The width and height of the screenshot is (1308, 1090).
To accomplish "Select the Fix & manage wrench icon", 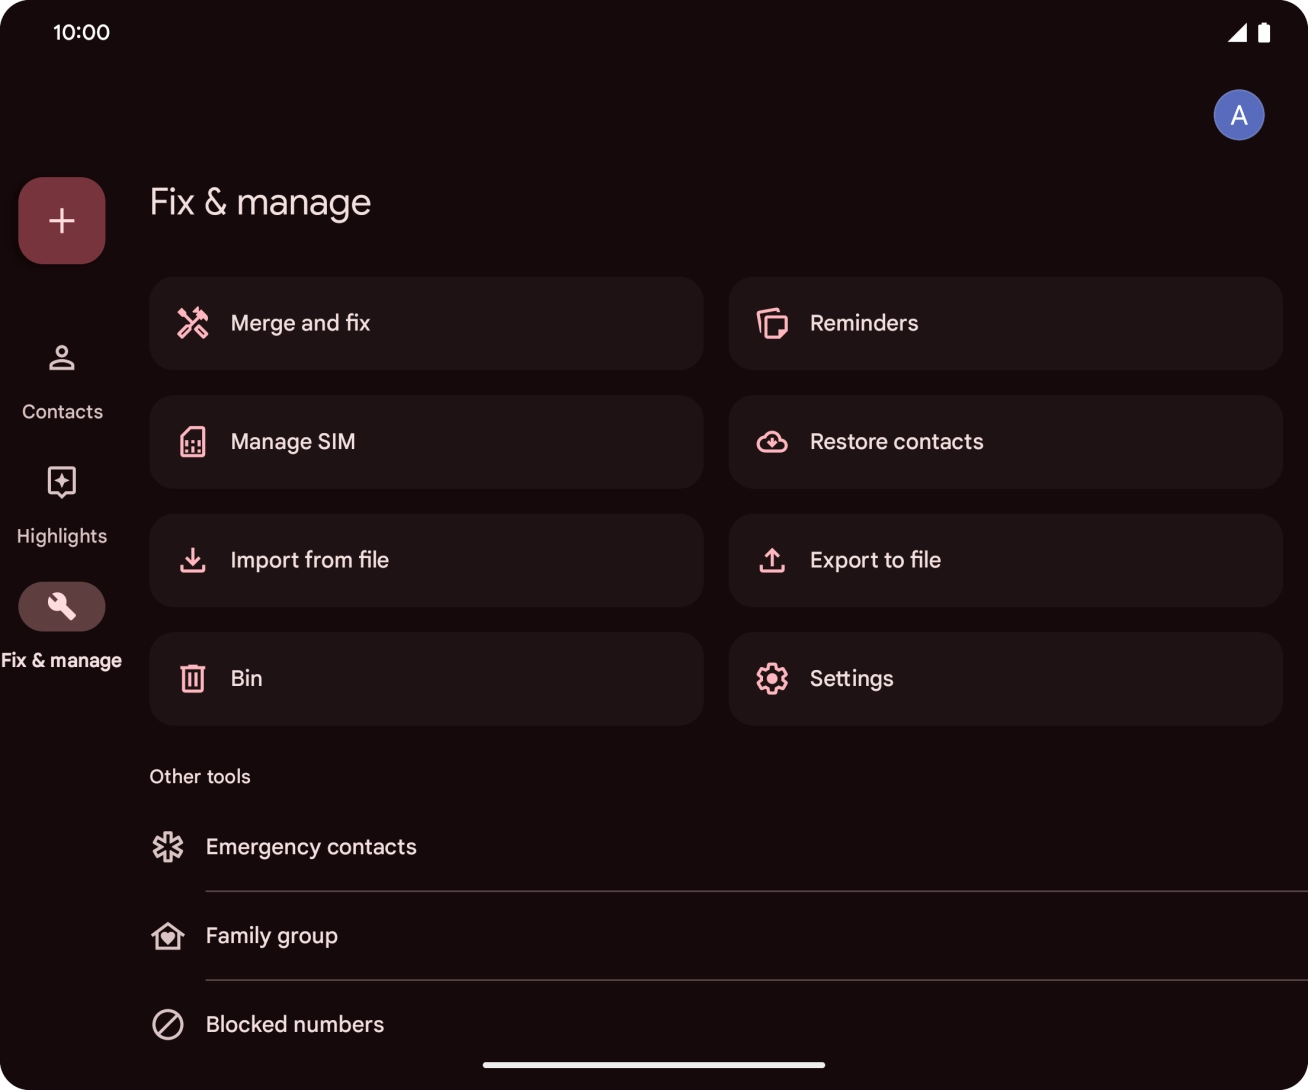I will pos(62,606).
